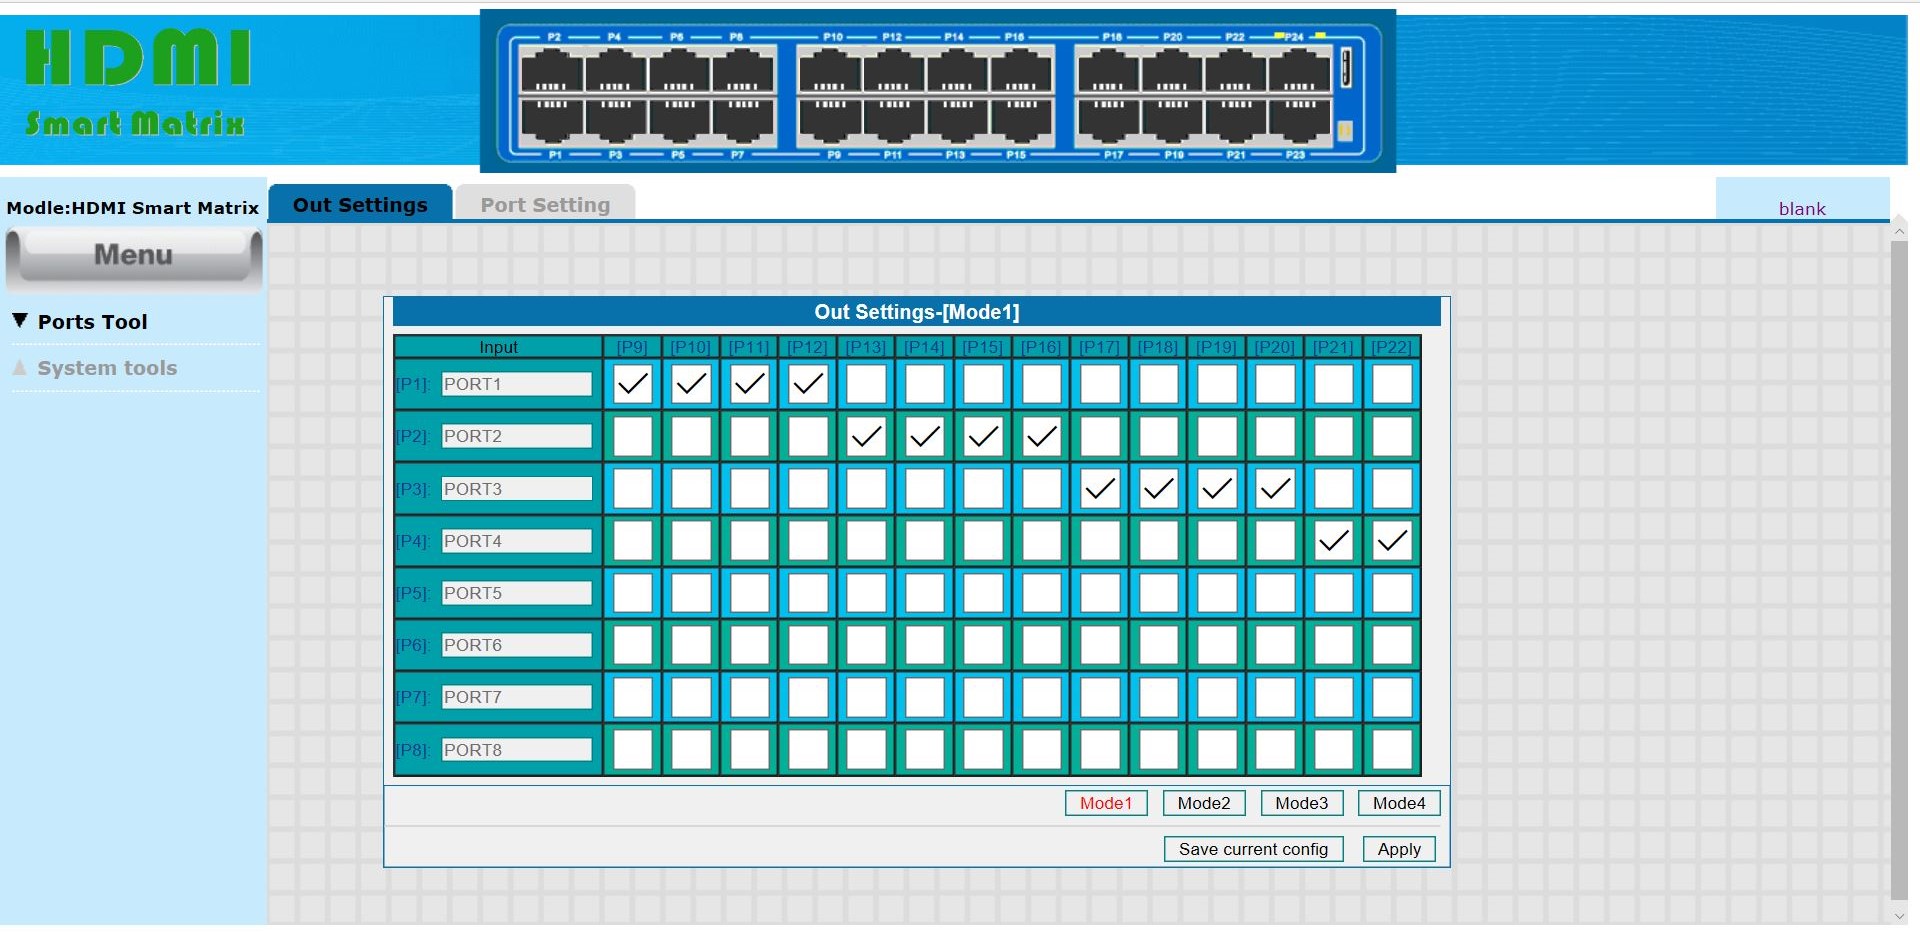Uncheck P13 output for input PORT2

(x=867, y=437)
